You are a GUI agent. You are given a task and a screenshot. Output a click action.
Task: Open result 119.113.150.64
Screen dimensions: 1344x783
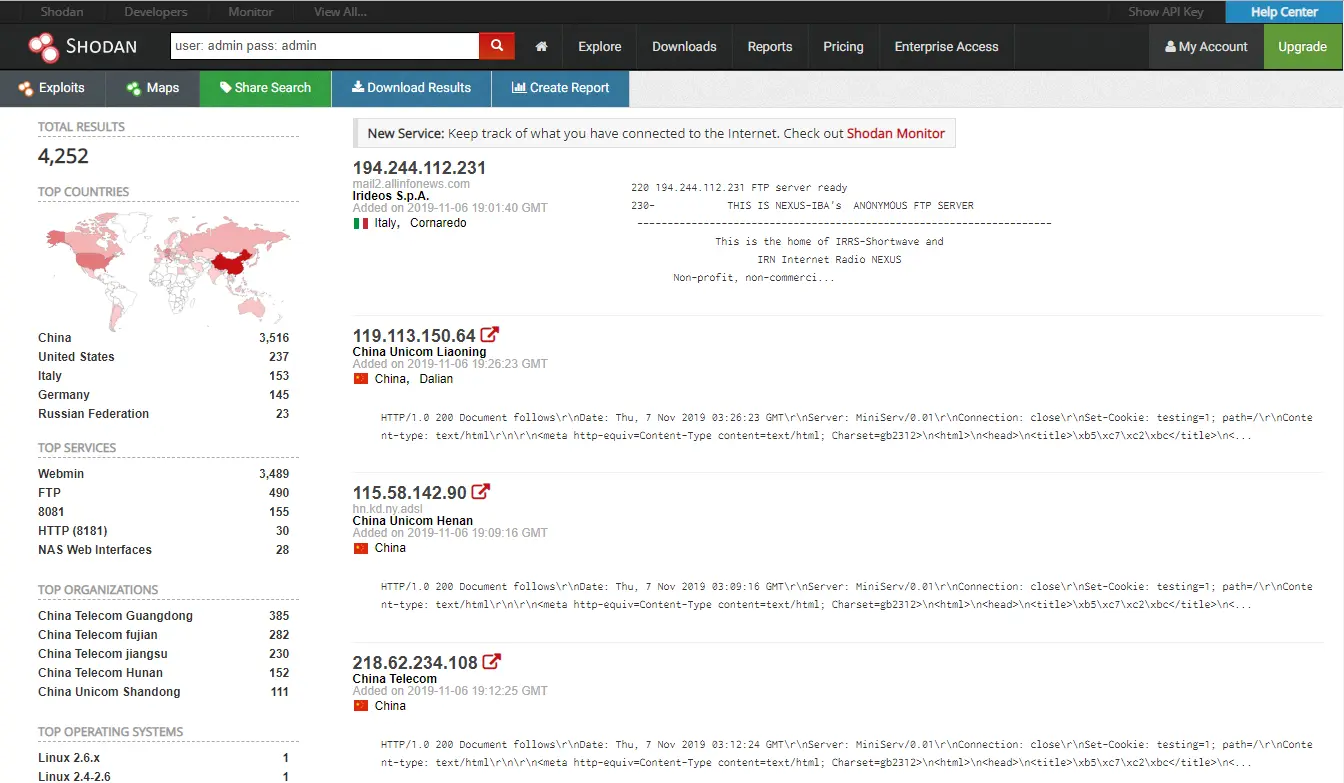pos(414,336)
